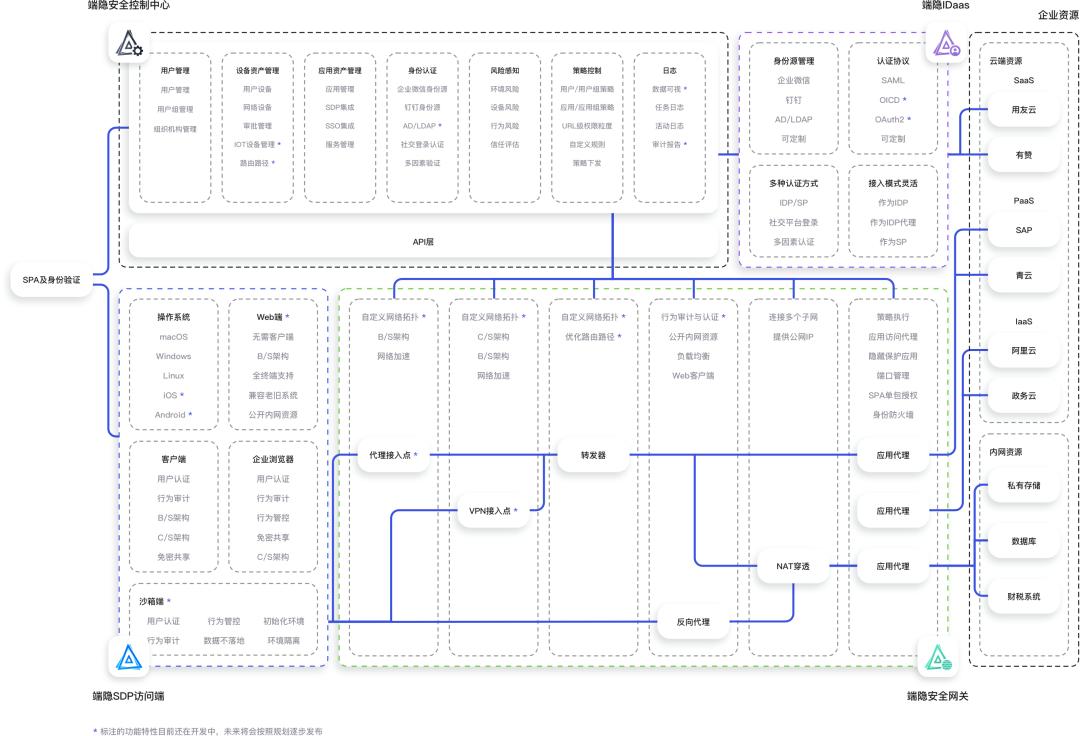Click the 数据可视 item
This screenshot has height=736, width=1080.
666,89
